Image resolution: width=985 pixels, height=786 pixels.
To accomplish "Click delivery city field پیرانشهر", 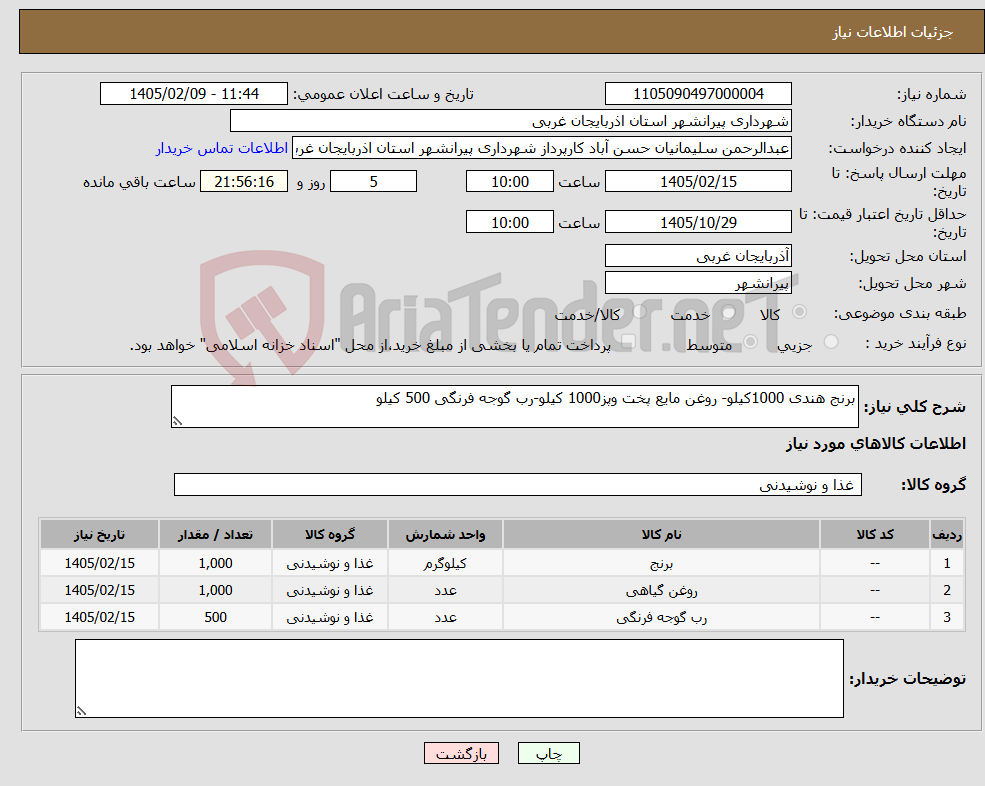I will tap(698, 283).
